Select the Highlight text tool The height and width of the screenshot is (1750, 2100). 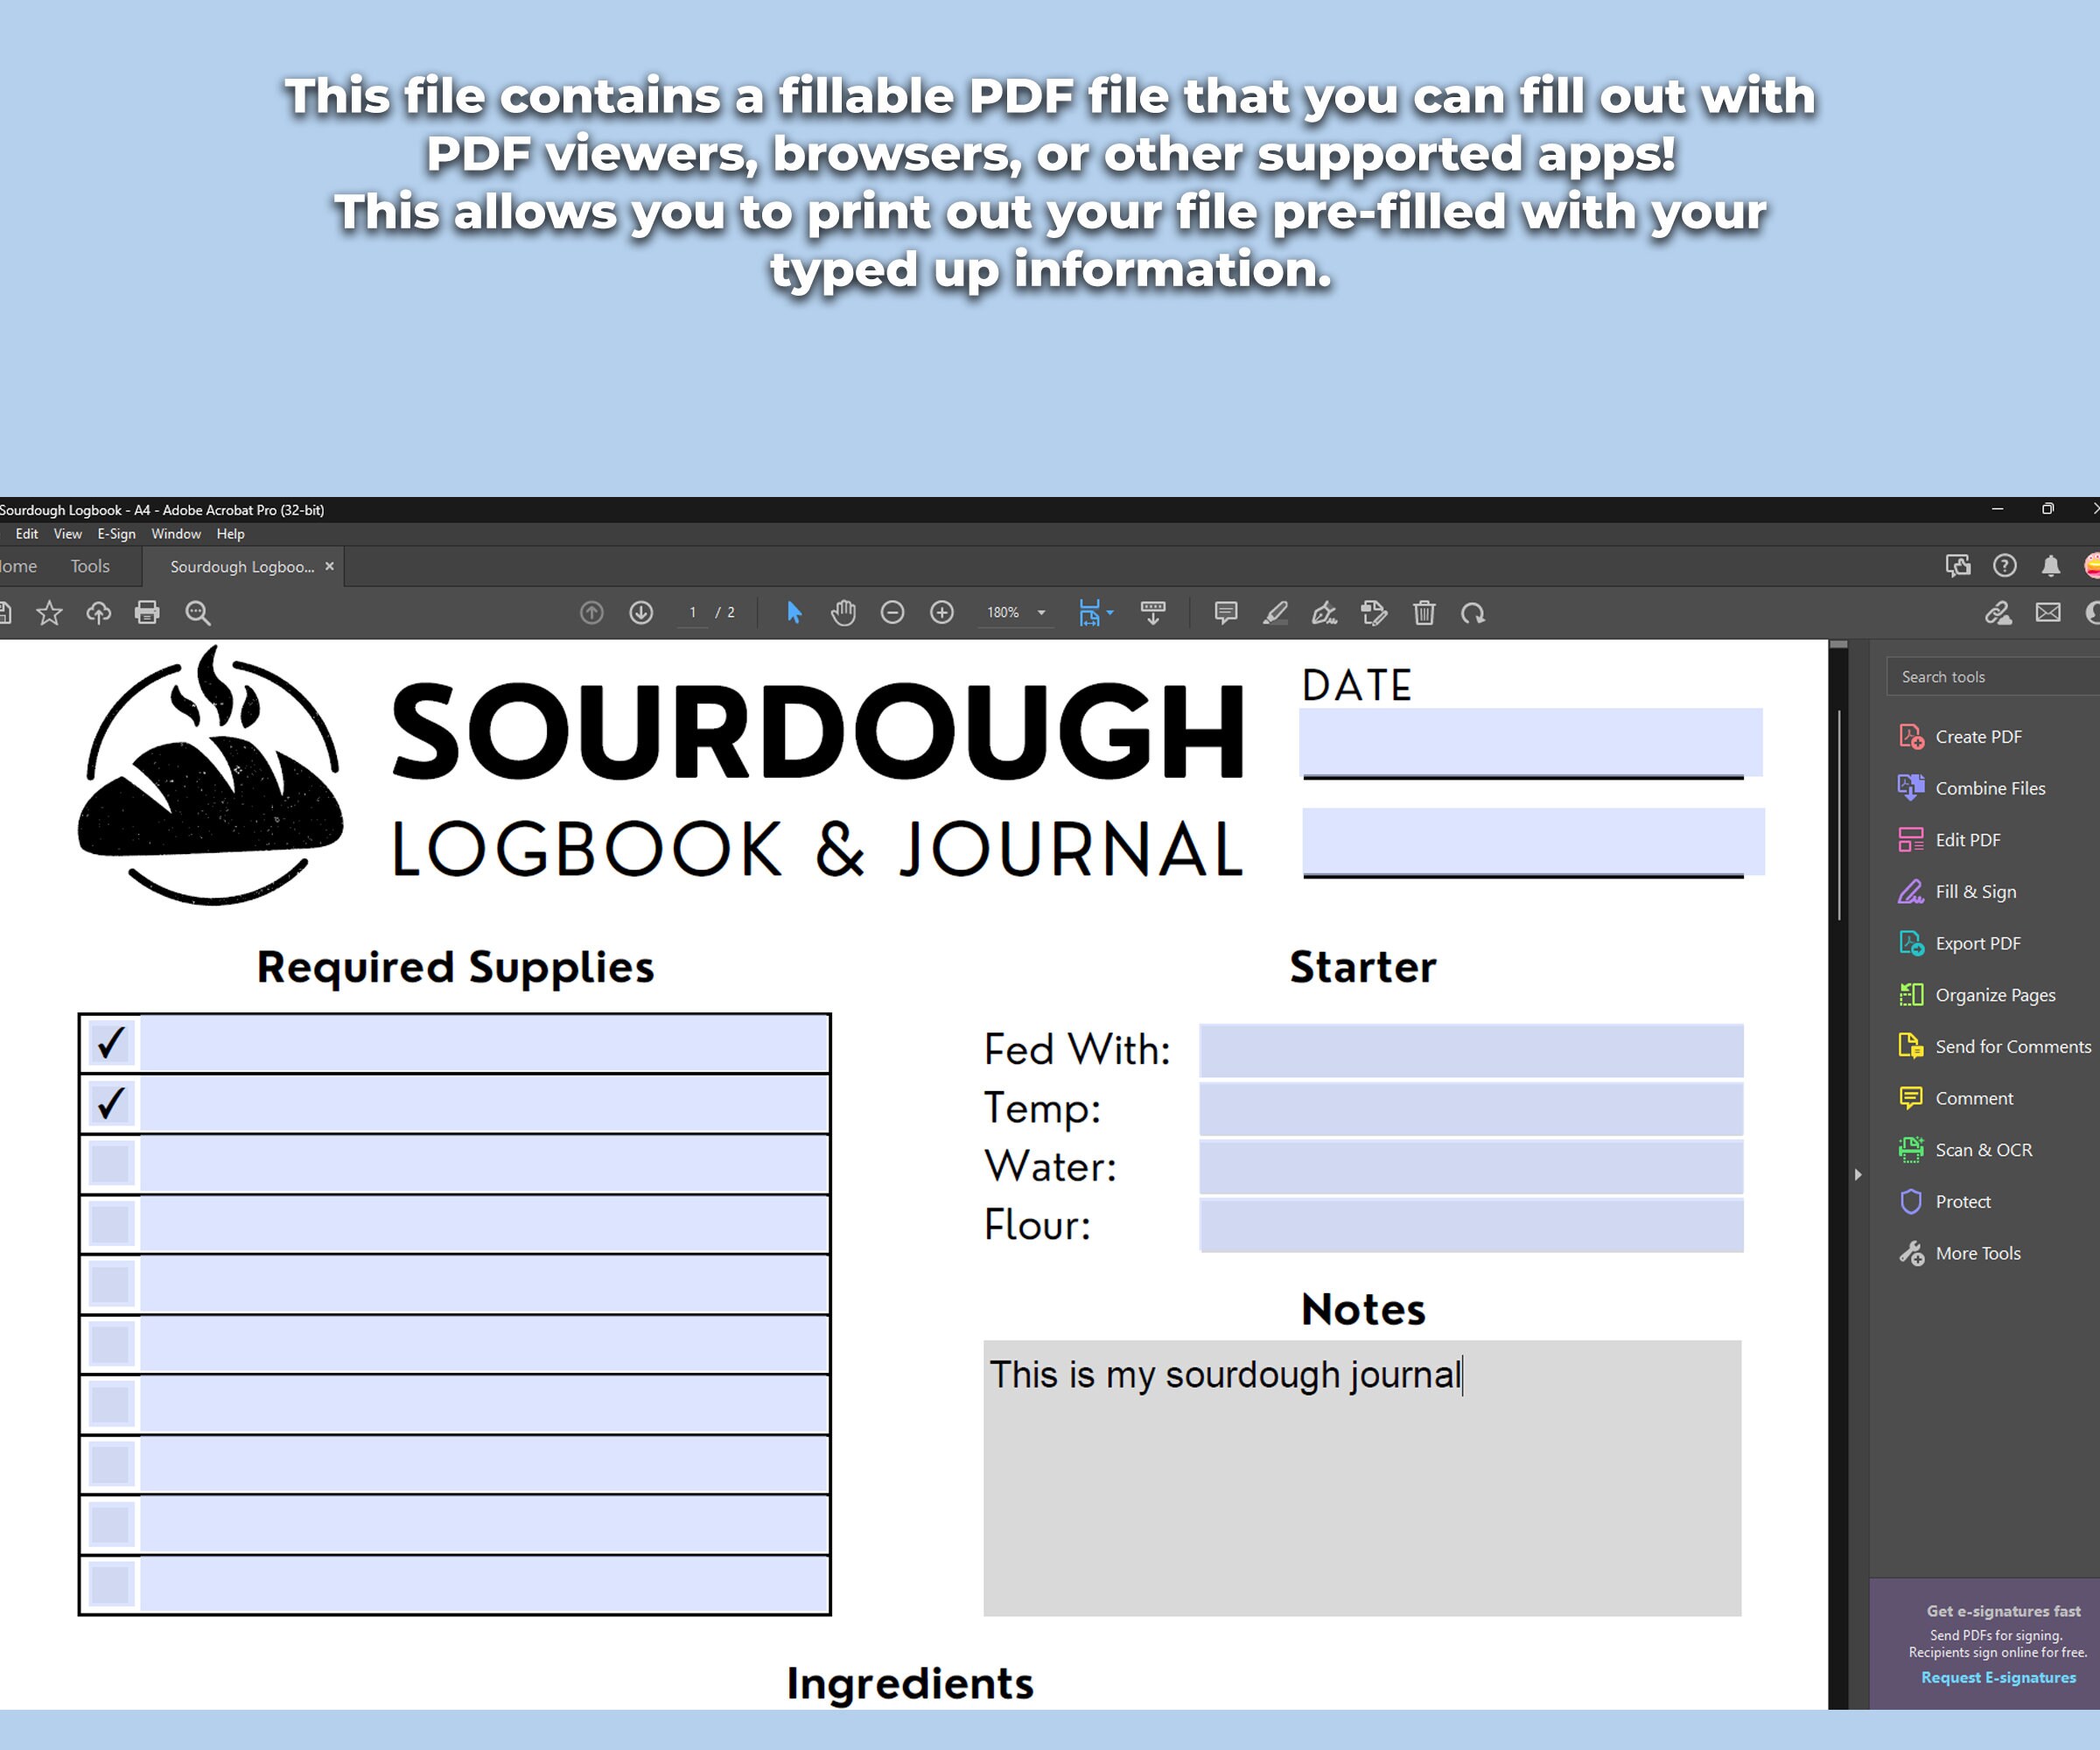point(1275,613)
